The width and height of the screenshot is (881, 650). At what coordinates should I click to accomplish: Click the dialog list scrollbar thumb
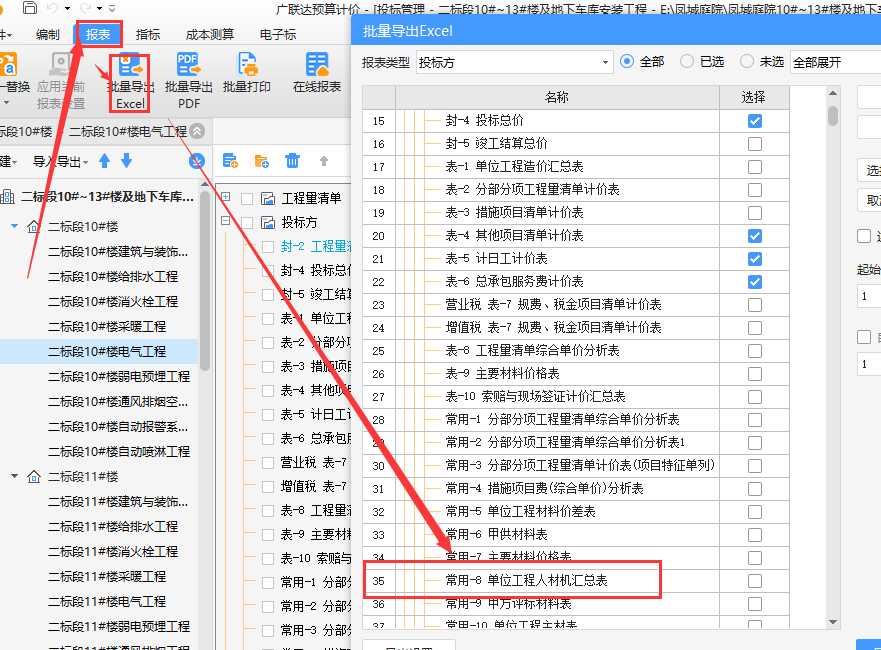pyautogui.click(x=833, y=116)
